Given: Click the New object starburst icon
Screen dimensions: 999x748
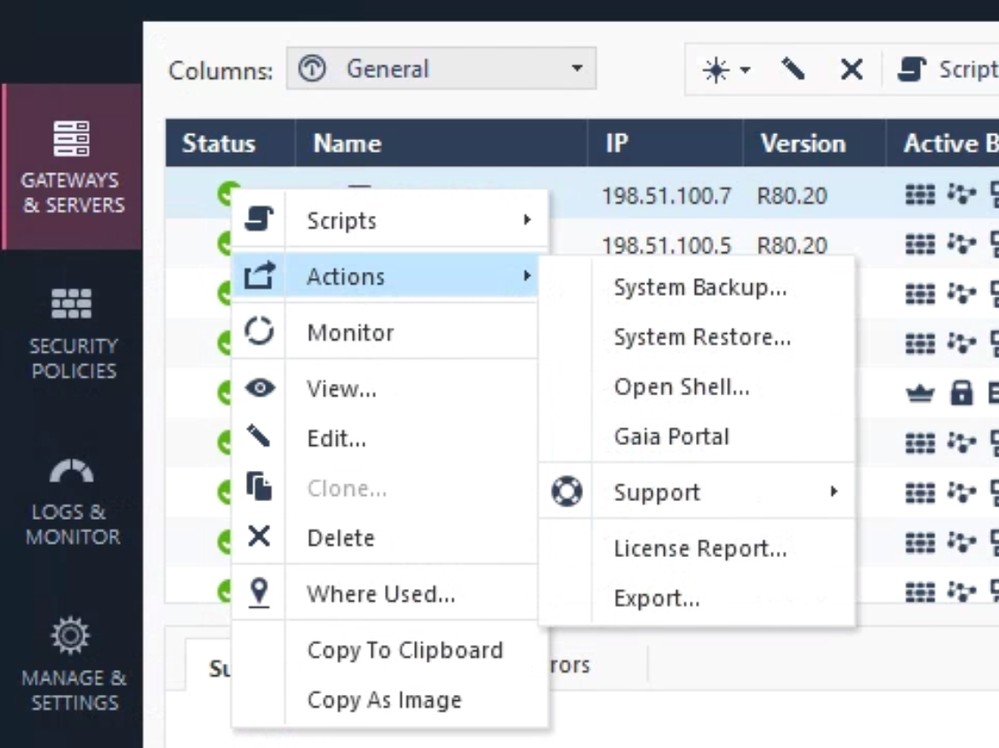Looking at the screenshot, I should coord(715,69).
